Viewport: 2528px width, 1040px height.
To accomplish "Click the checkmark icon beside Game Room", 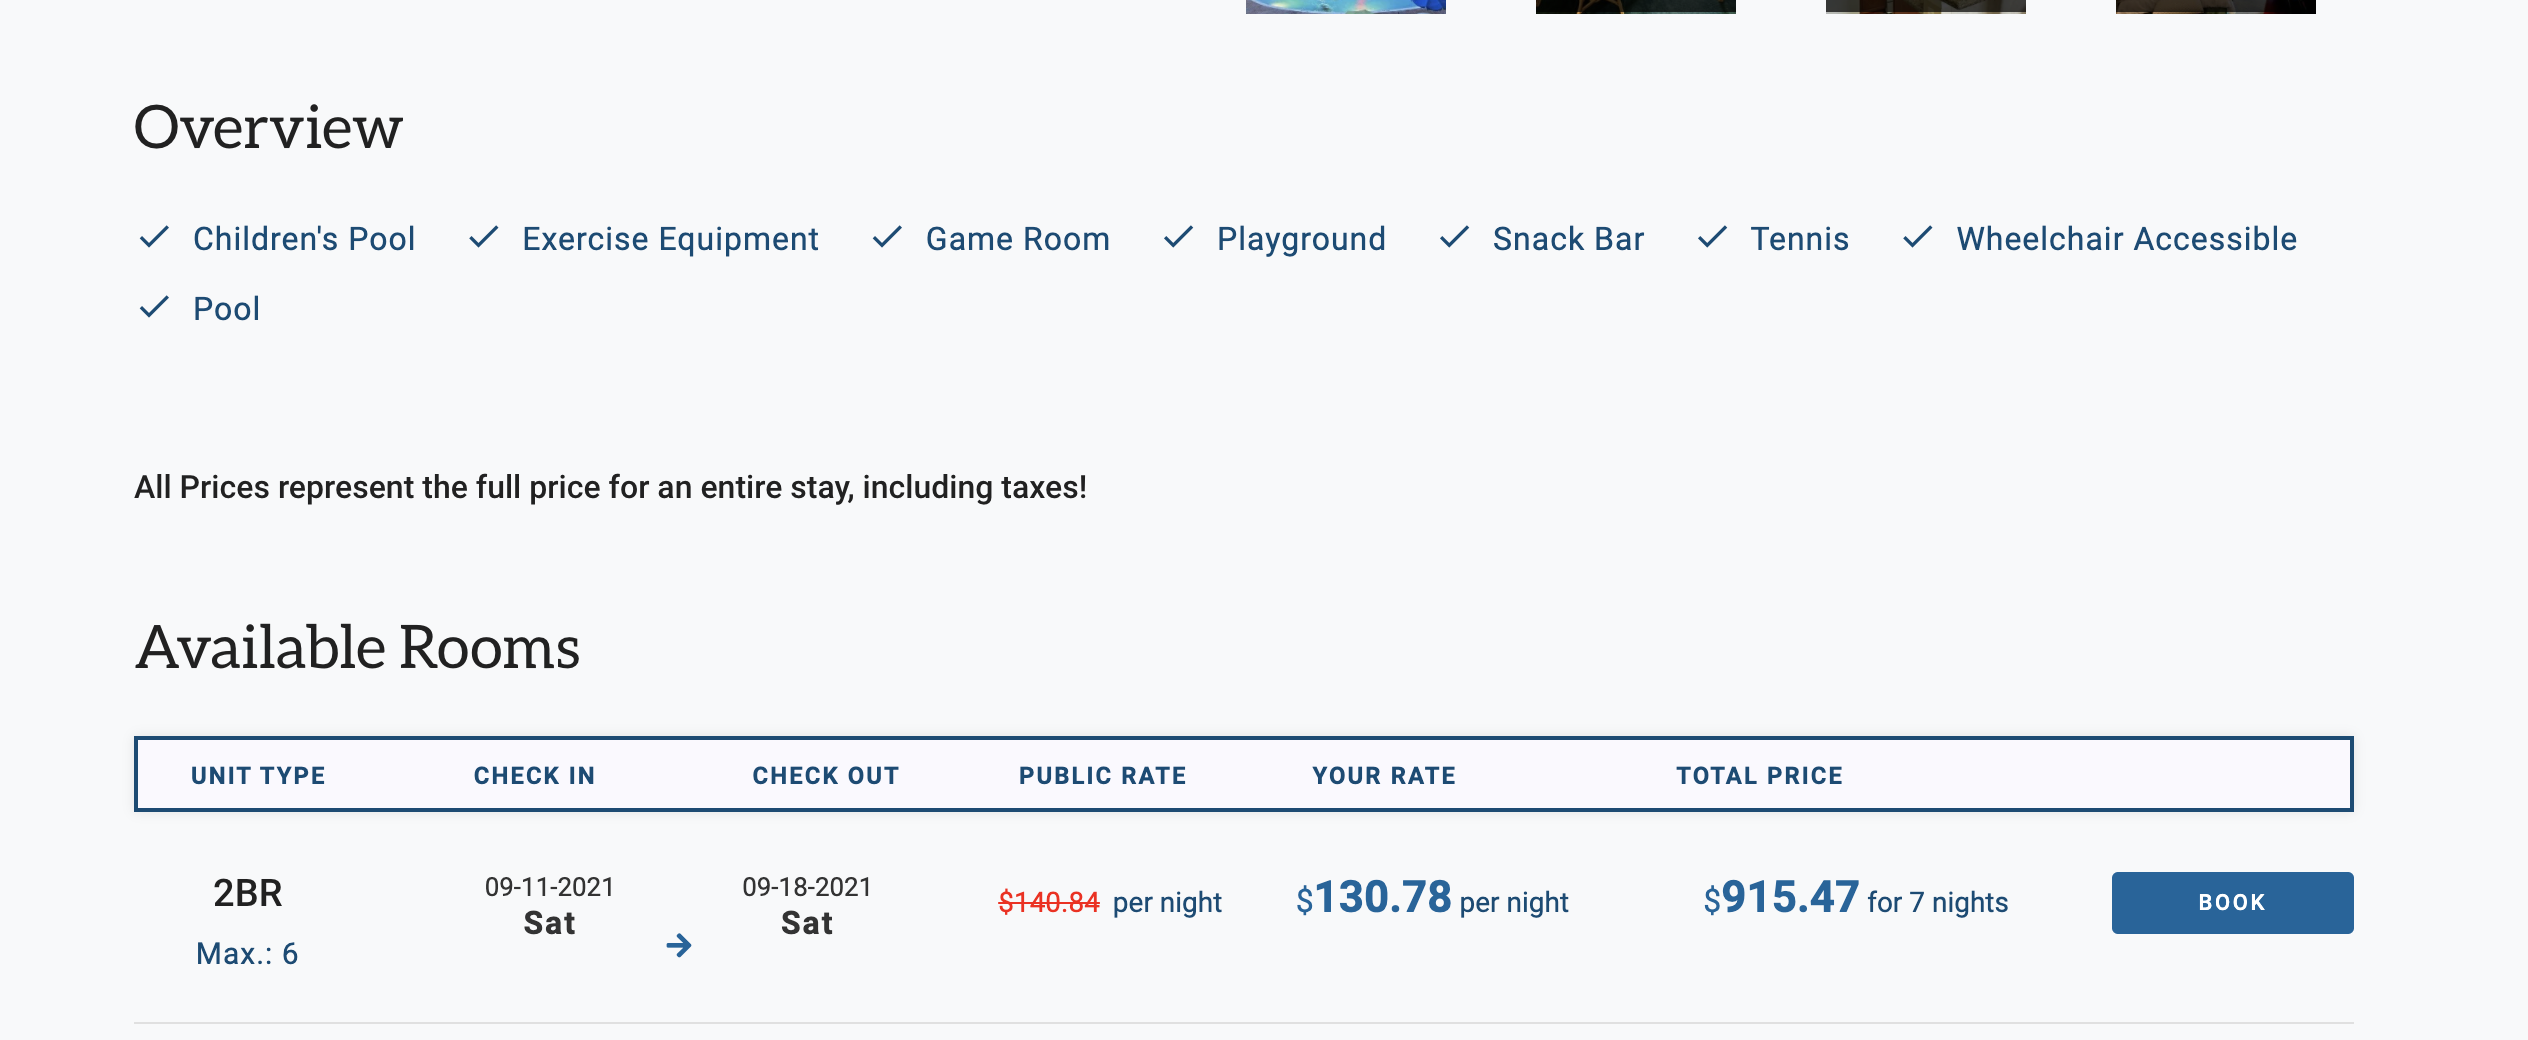I will pos(887,238).
